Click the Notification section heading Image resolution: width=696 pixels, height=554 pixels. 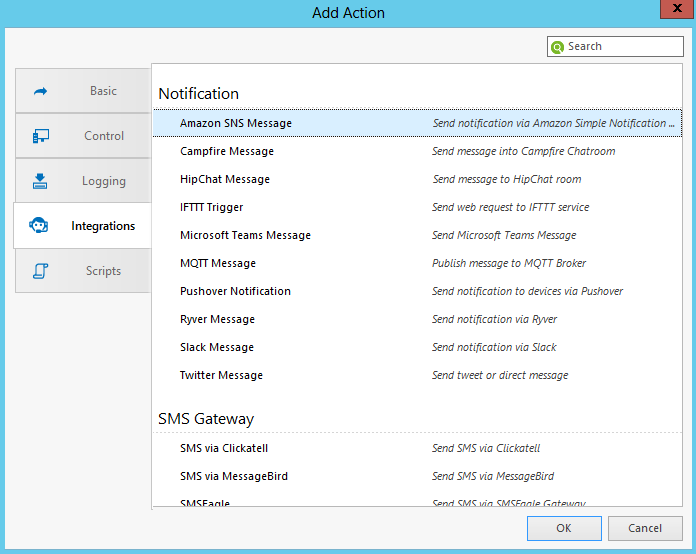click(198, 94)
